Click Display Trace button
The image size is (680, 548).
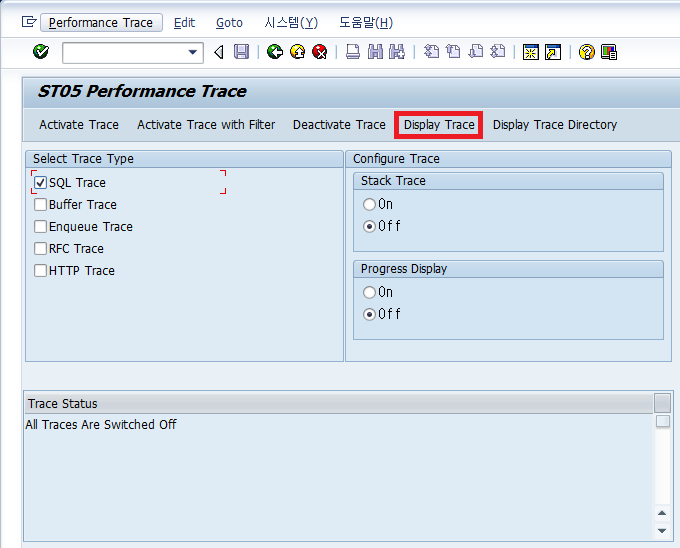[x=439, y=125]
